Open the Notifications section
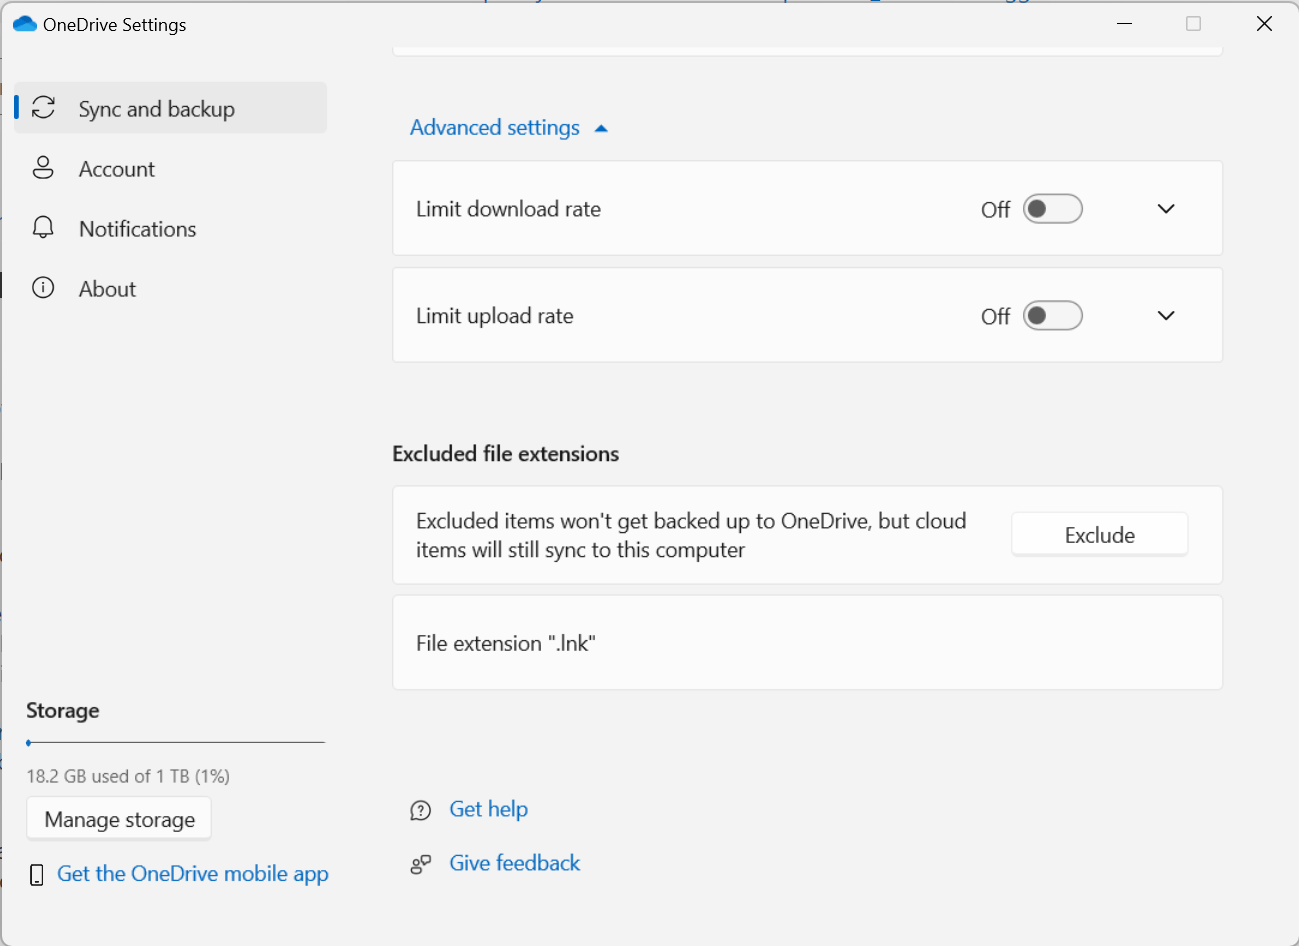The width and height of the screenshot is (1299, 946). pyautogui.click(x=137, y=228)
